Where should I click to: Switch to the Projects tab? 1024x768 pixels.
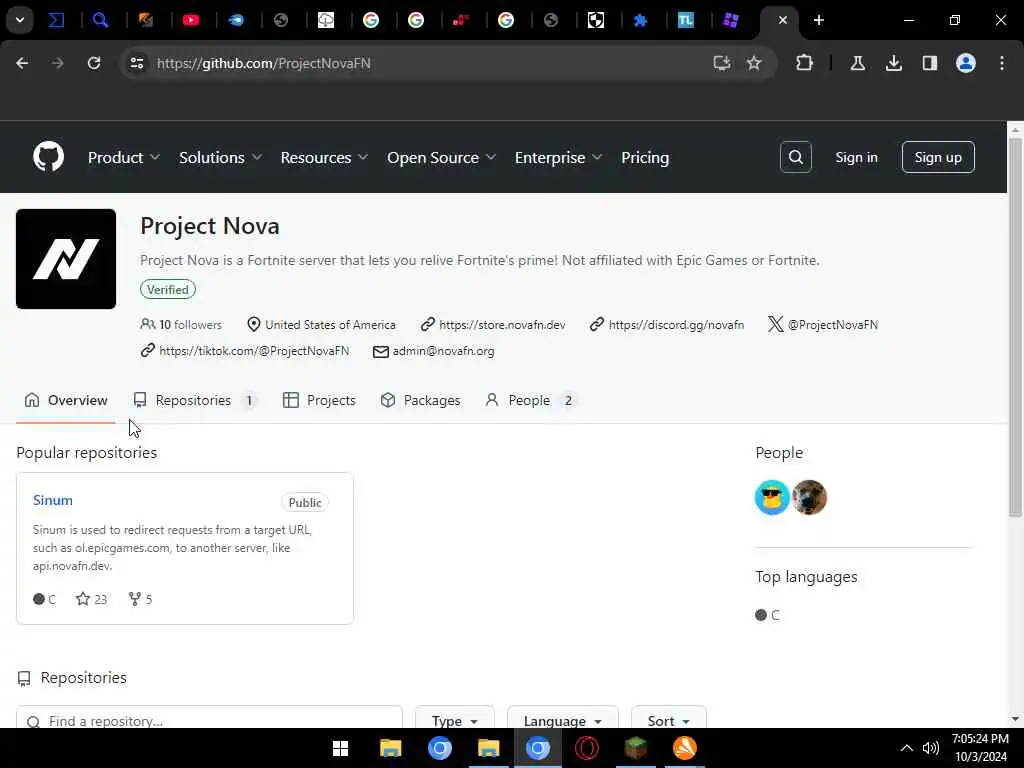pyautogui.click(x=319, y=400)
